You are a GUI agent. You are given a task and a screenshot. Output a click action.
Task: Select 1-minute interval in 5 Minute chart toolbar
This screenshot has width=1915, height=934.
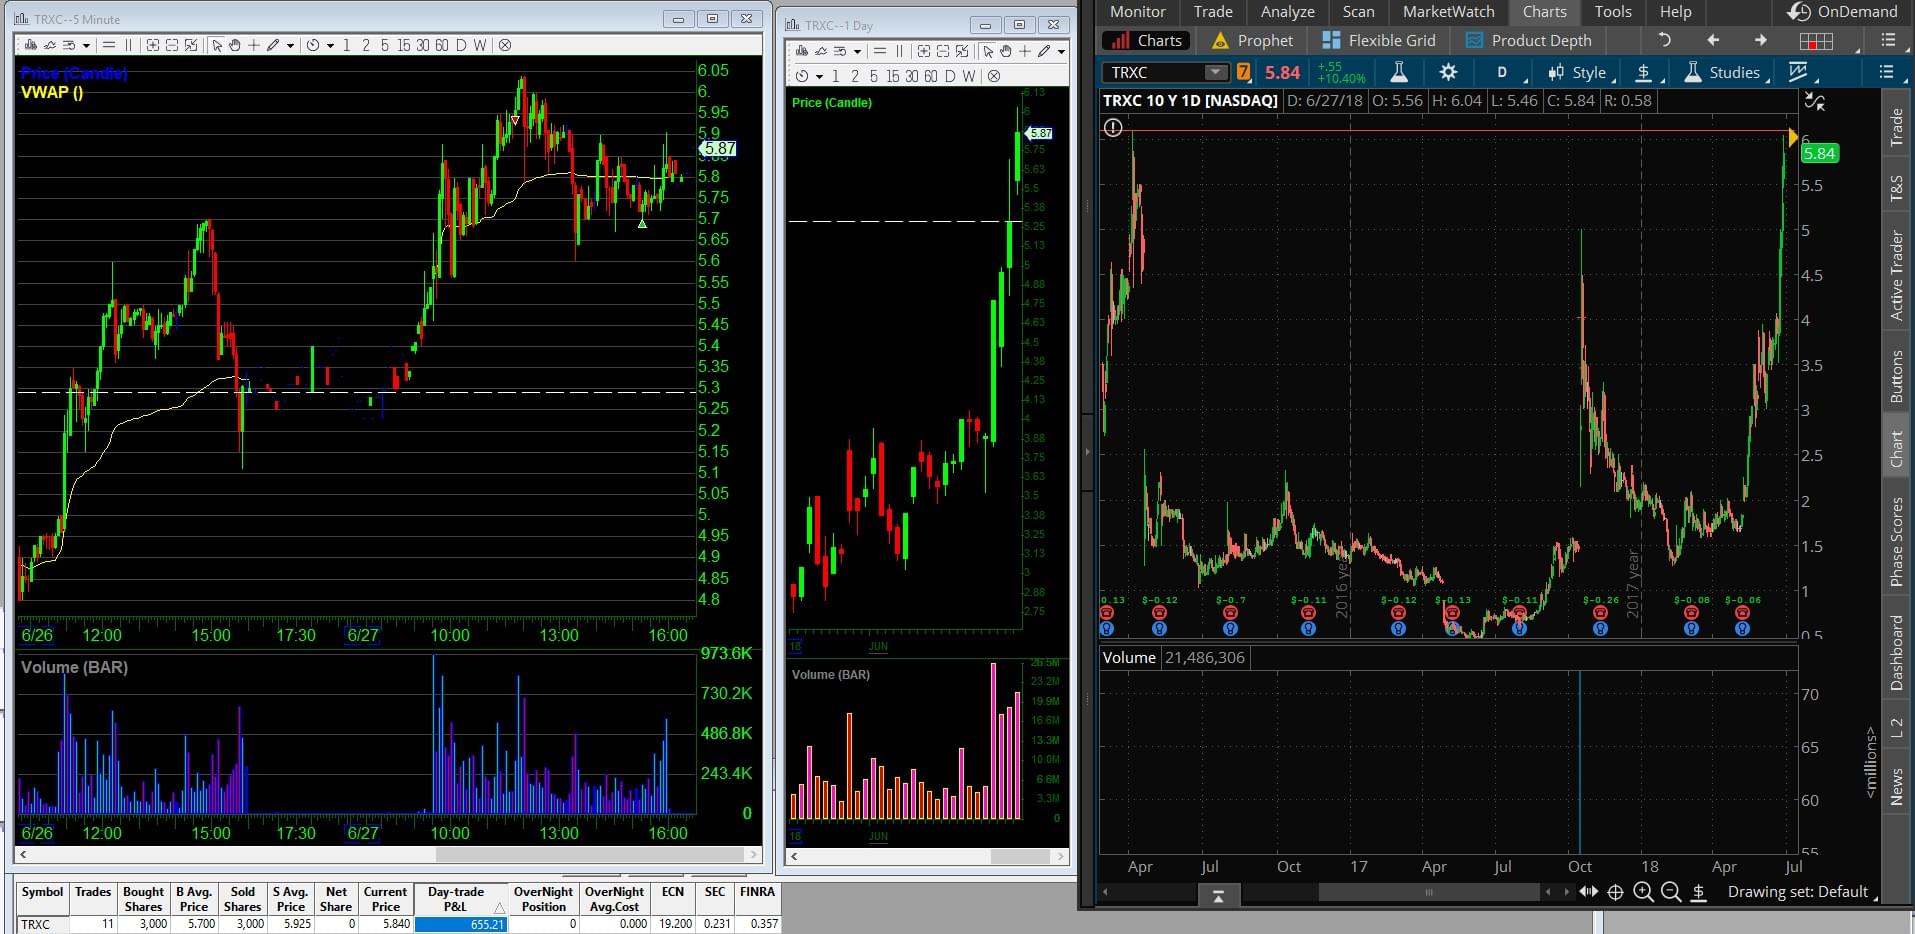point(346,45)
